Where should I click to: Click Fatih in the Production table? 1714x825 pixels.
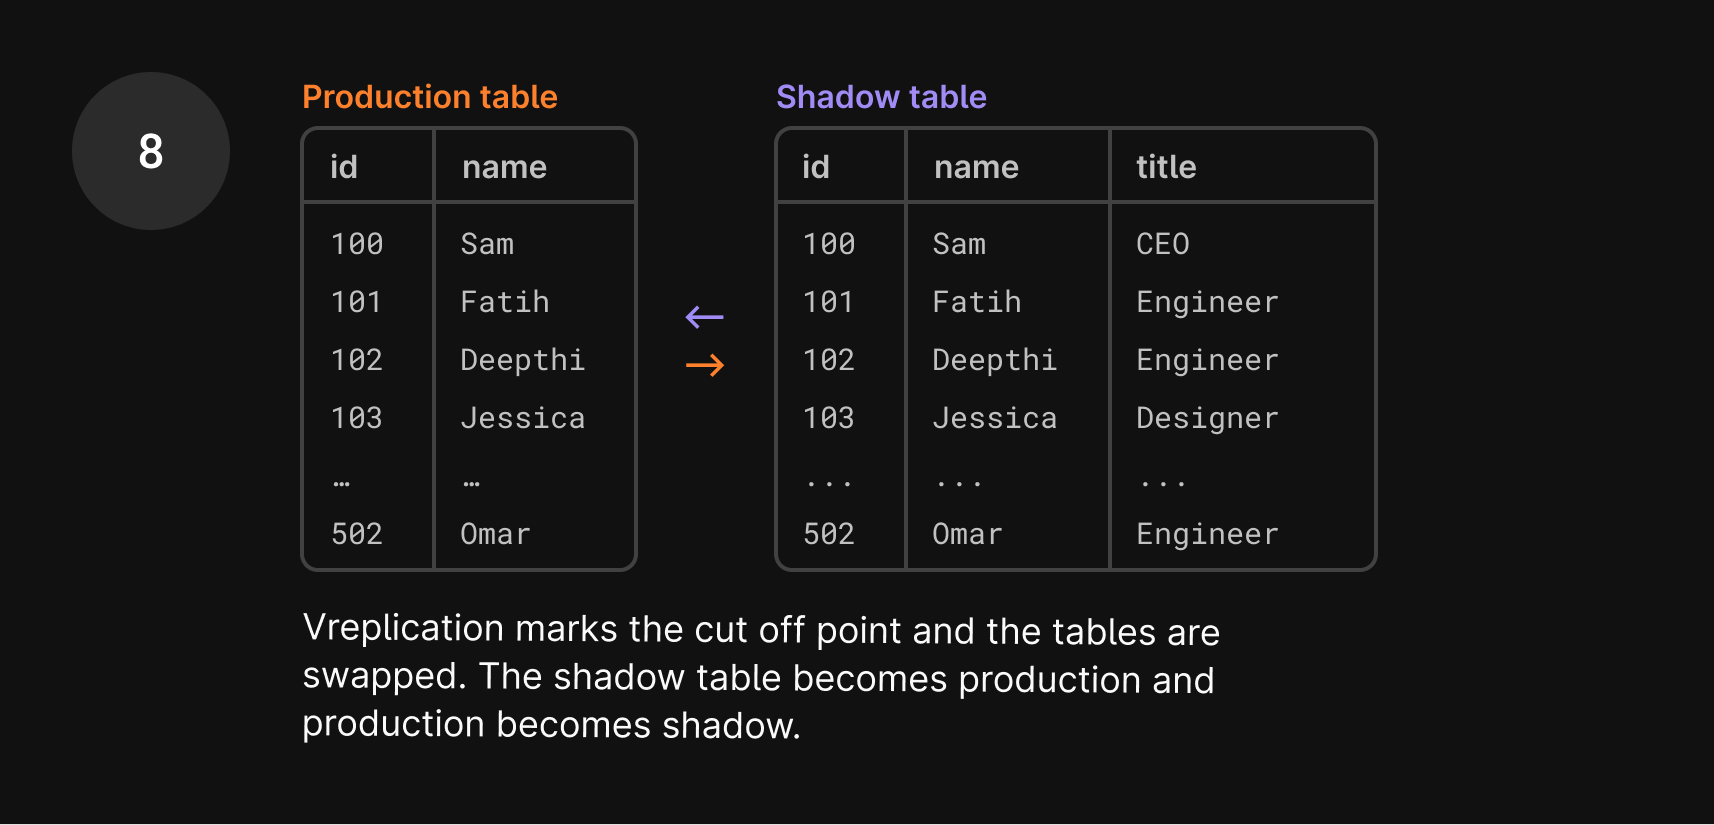pos(505,302)
